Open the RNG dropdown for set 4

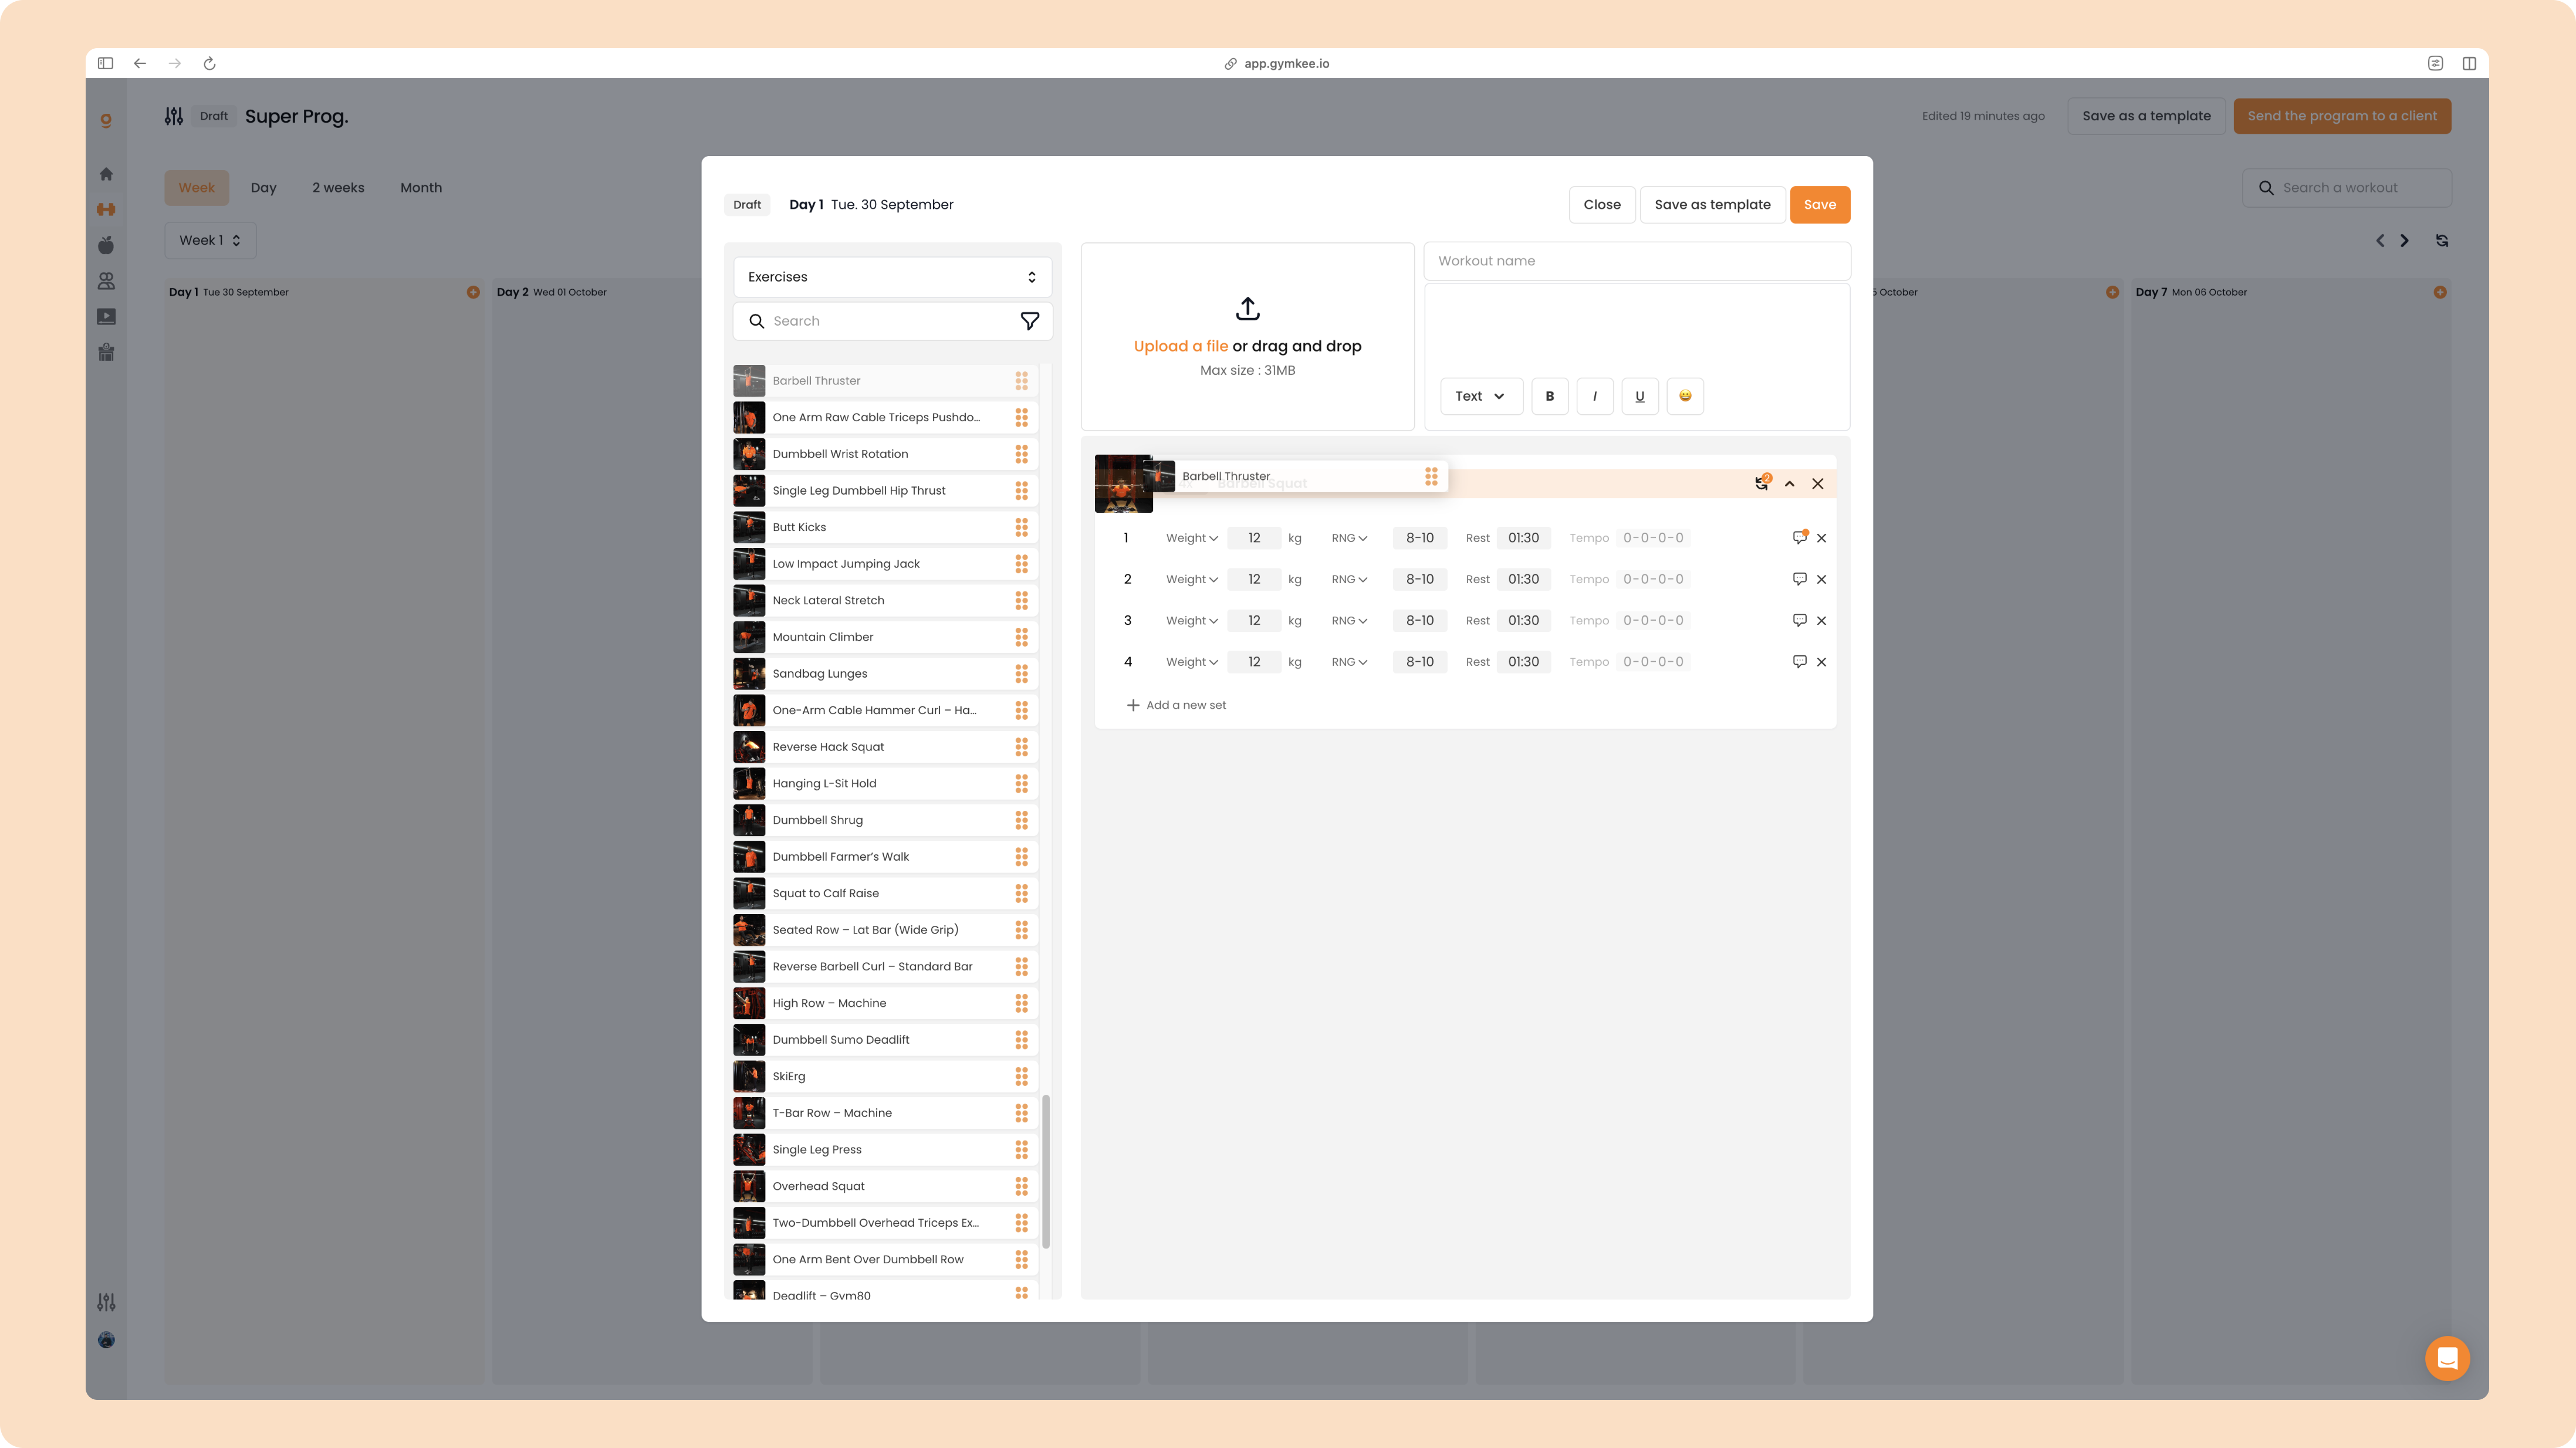click(1349, 662)
